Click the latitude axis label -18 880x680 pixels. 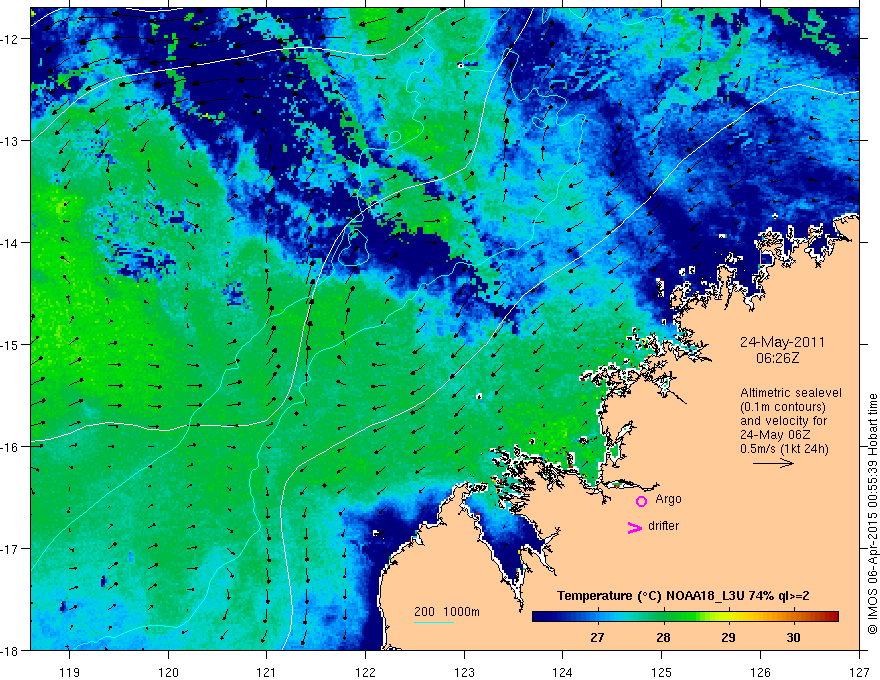pos(10,651)
